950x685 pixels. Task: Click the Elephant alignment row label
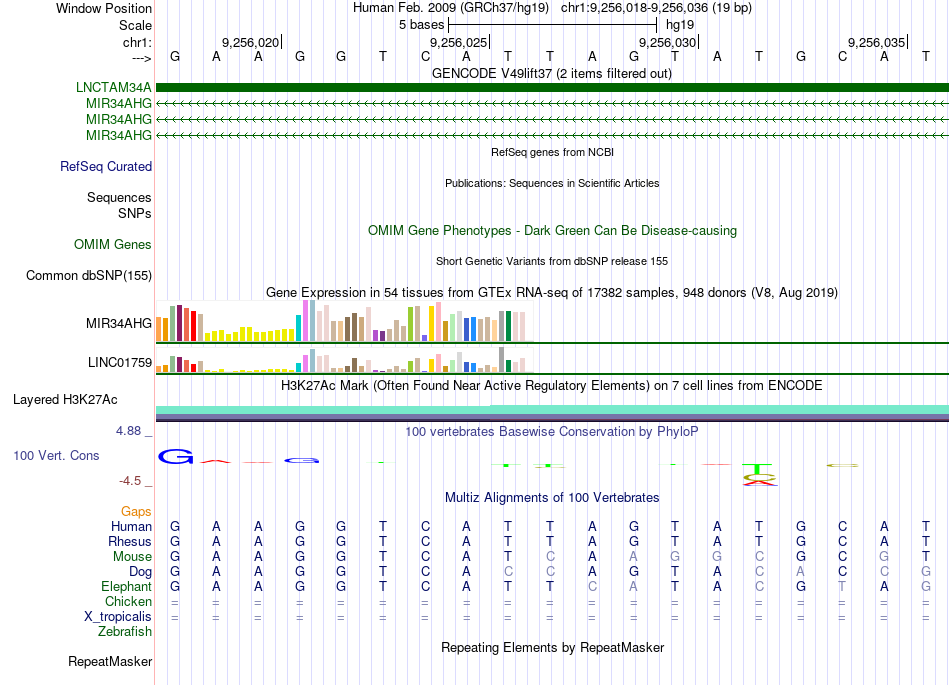pyautogui.click(x=126, y=586)
